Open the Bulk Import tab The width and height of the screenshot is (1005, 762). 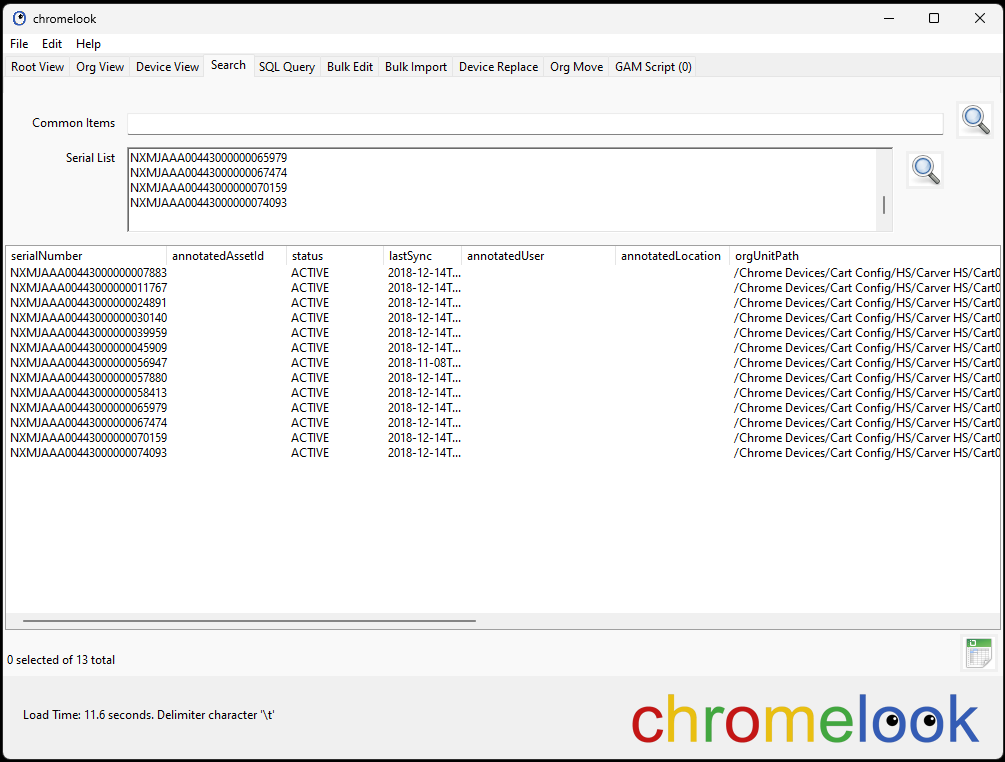(x=415, y=66)
